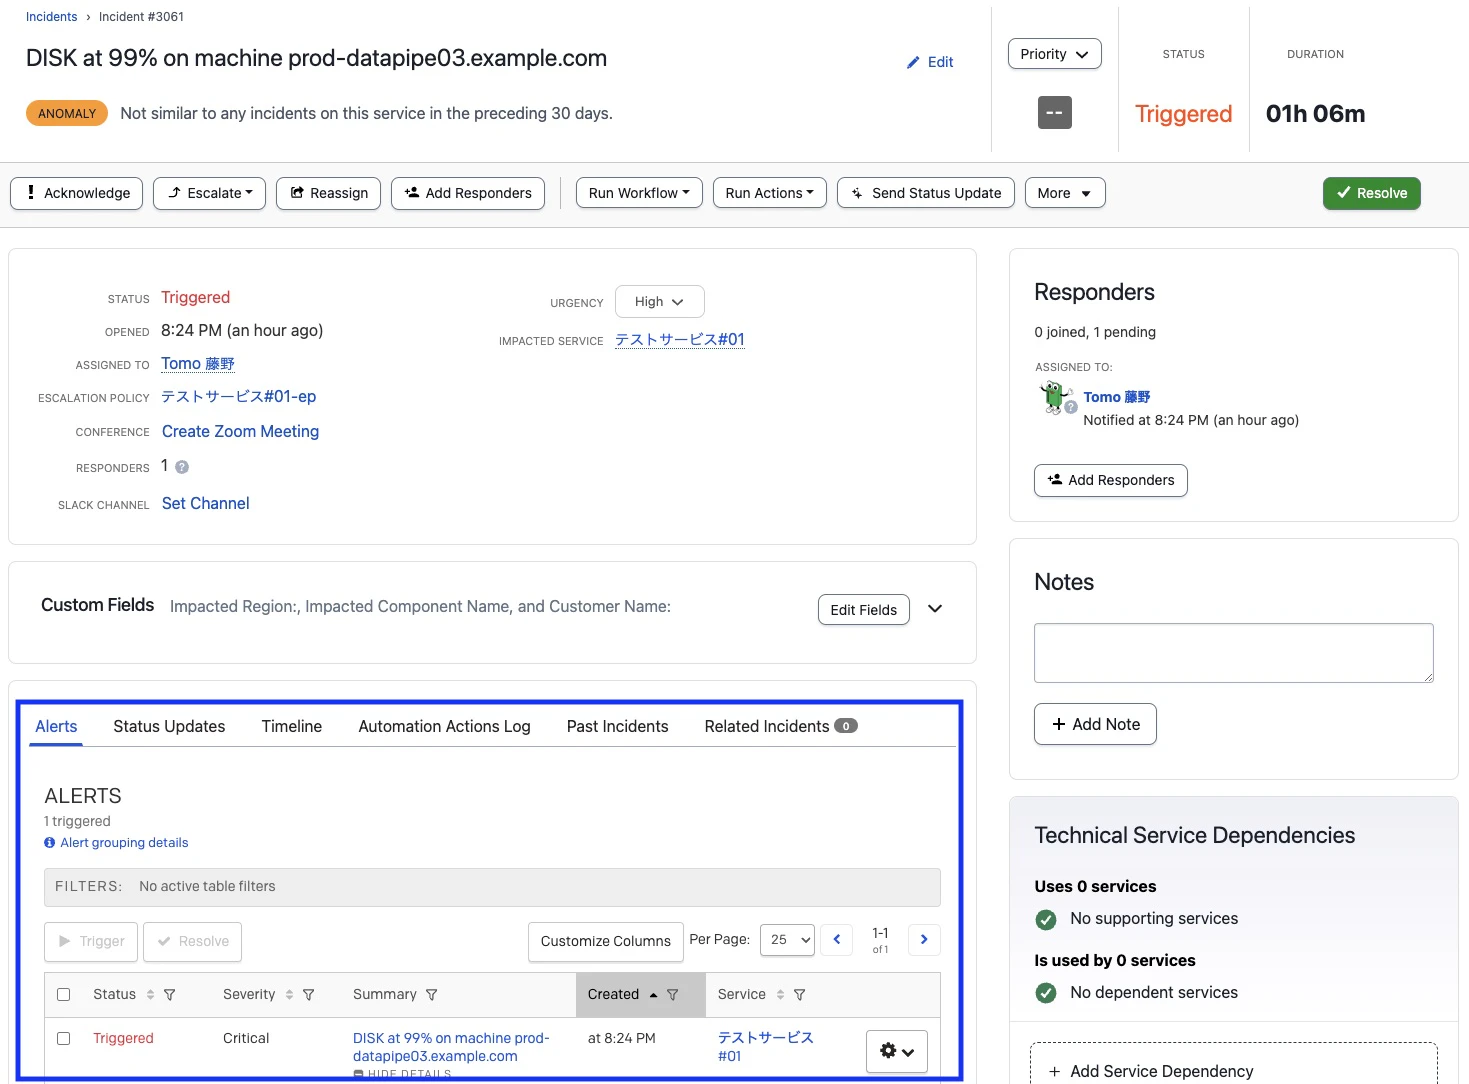
Task: Switch to Status Updates tab
Action: [169, 727]
